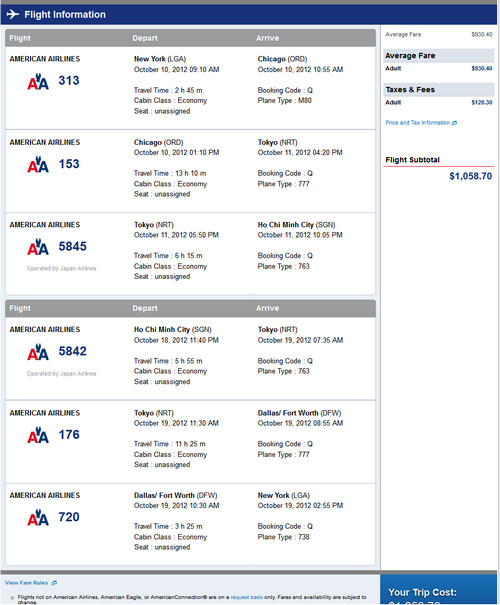This screenshot has height=605, width=500.
Task: Click the Your Trip Cost panel
Action: click(x=439, y=589)
